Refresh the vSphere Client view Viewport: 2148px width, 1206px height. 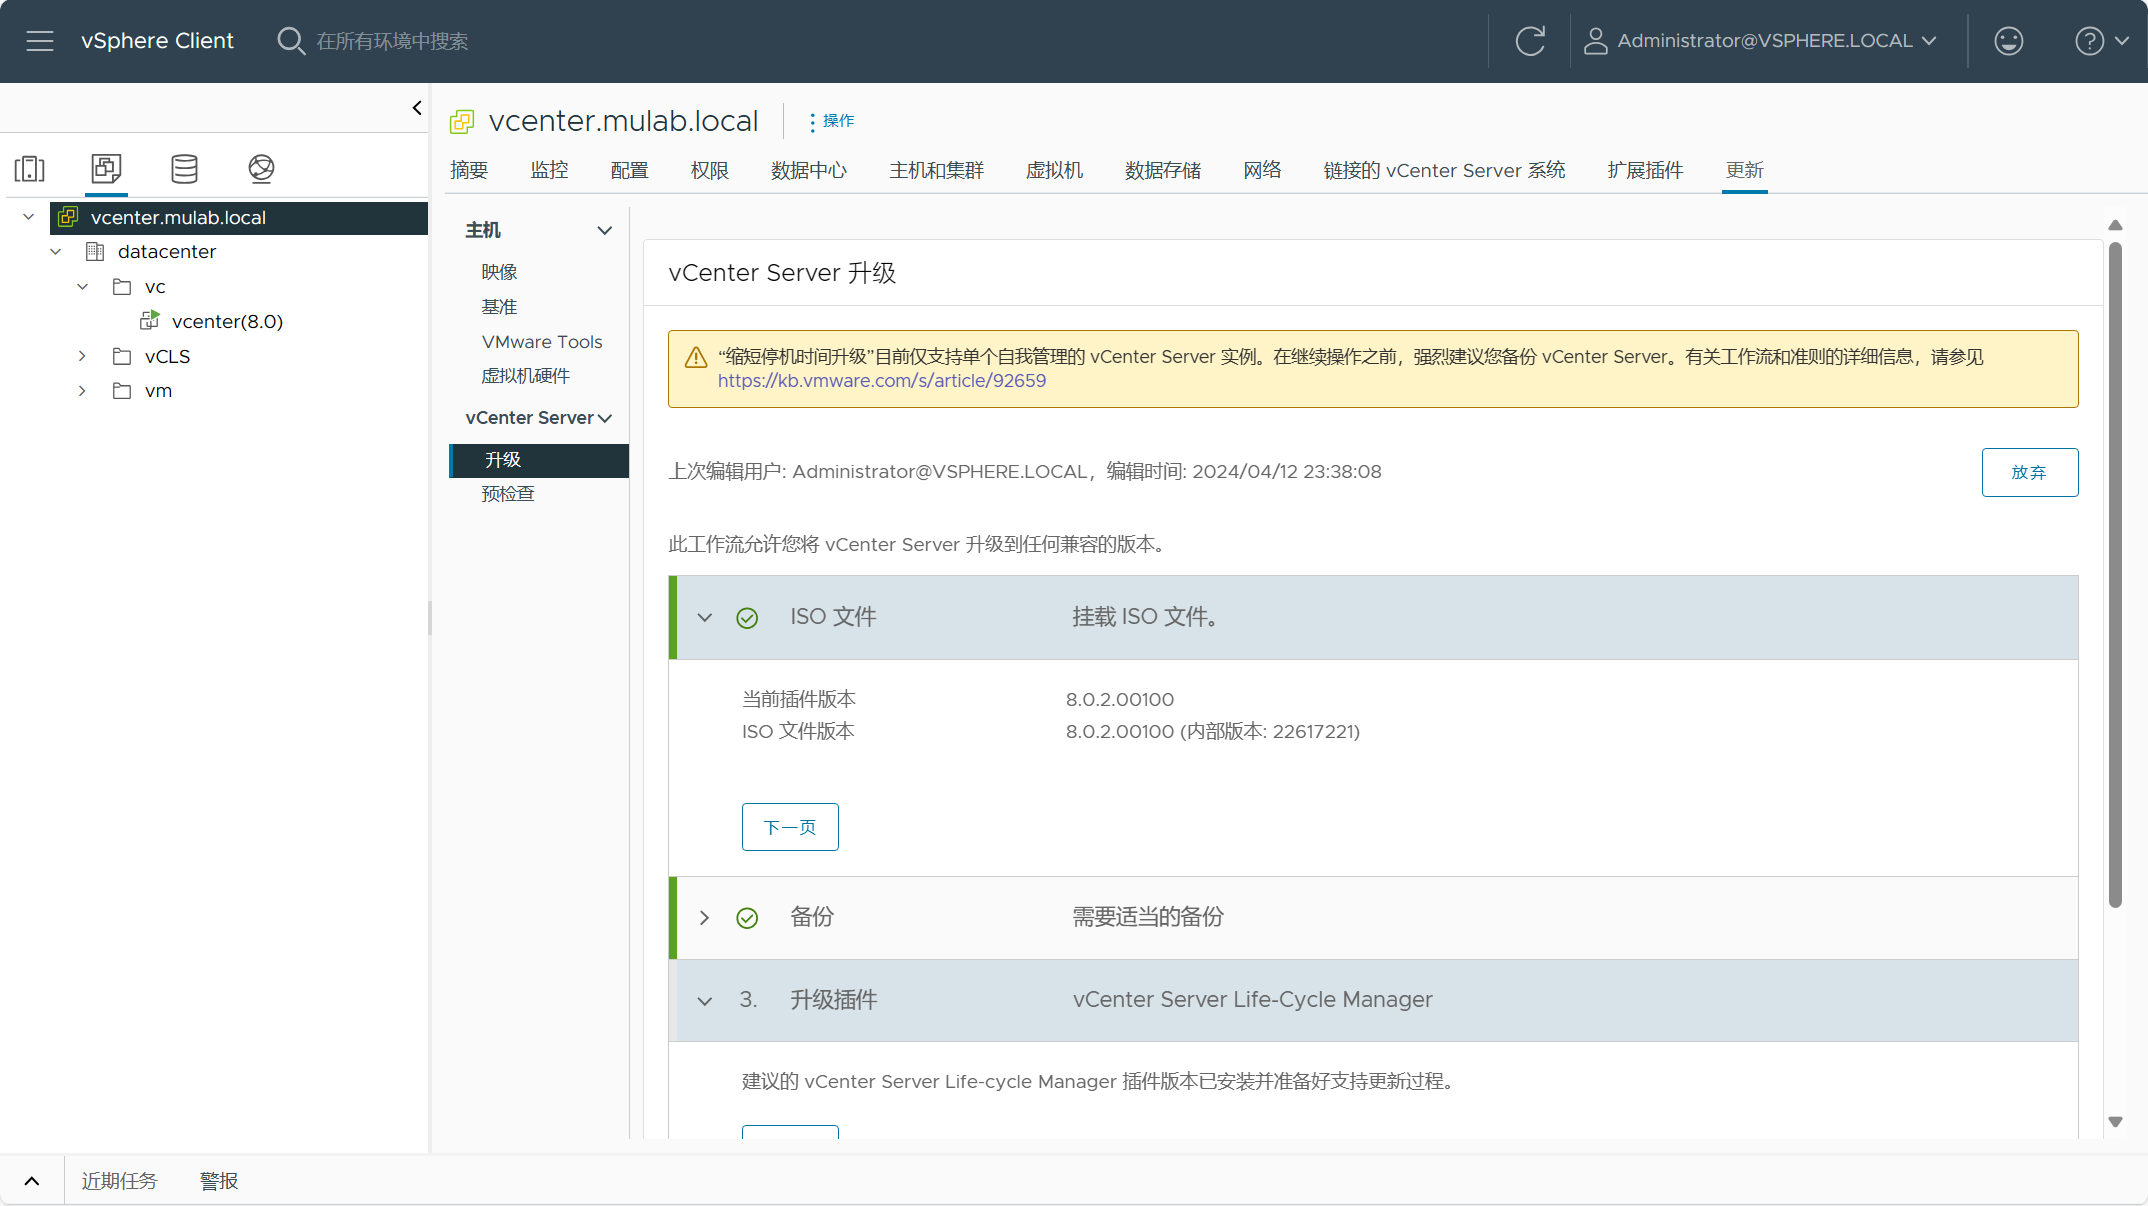(x=1530, y=41)
